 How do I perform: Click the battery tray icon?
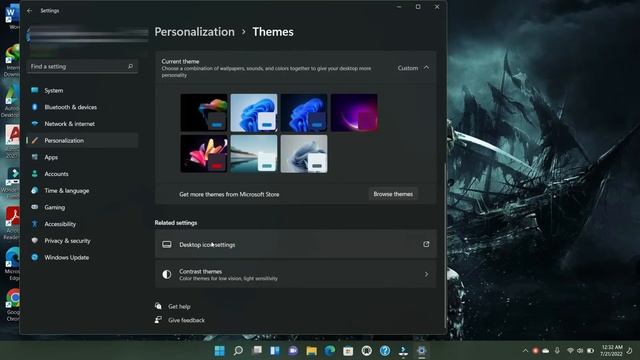[591, 351]
